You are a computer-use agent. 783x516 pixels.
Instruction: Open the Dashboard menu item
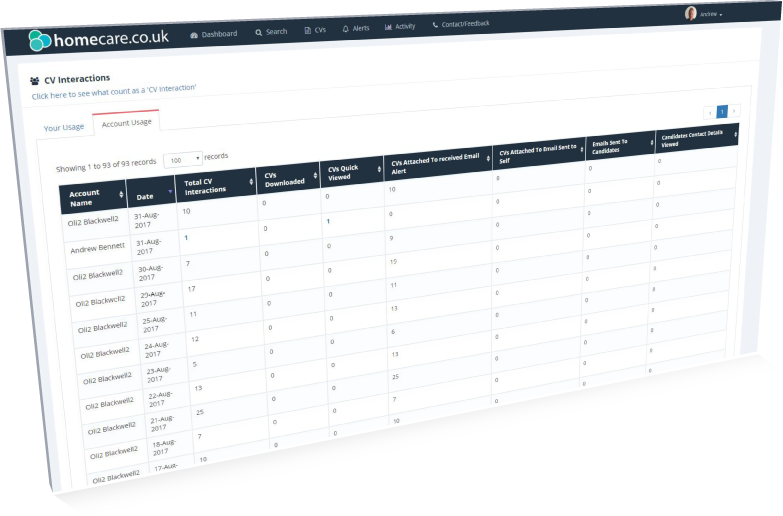pos(214,34)
